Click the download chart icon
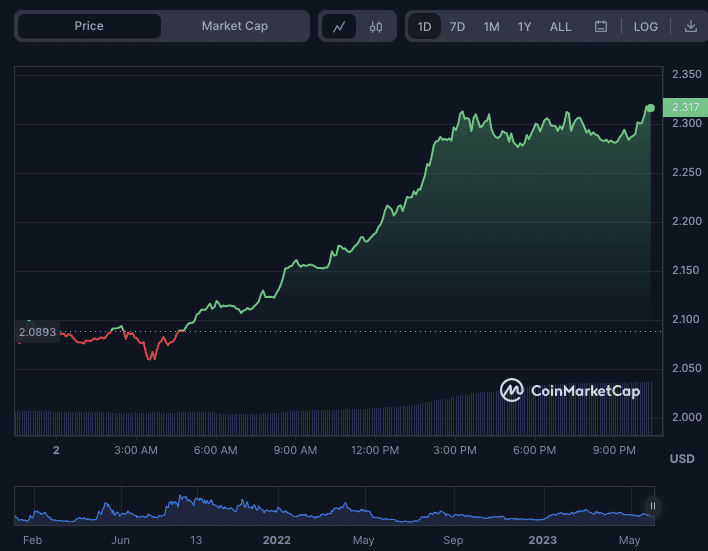 coord(690,27)
